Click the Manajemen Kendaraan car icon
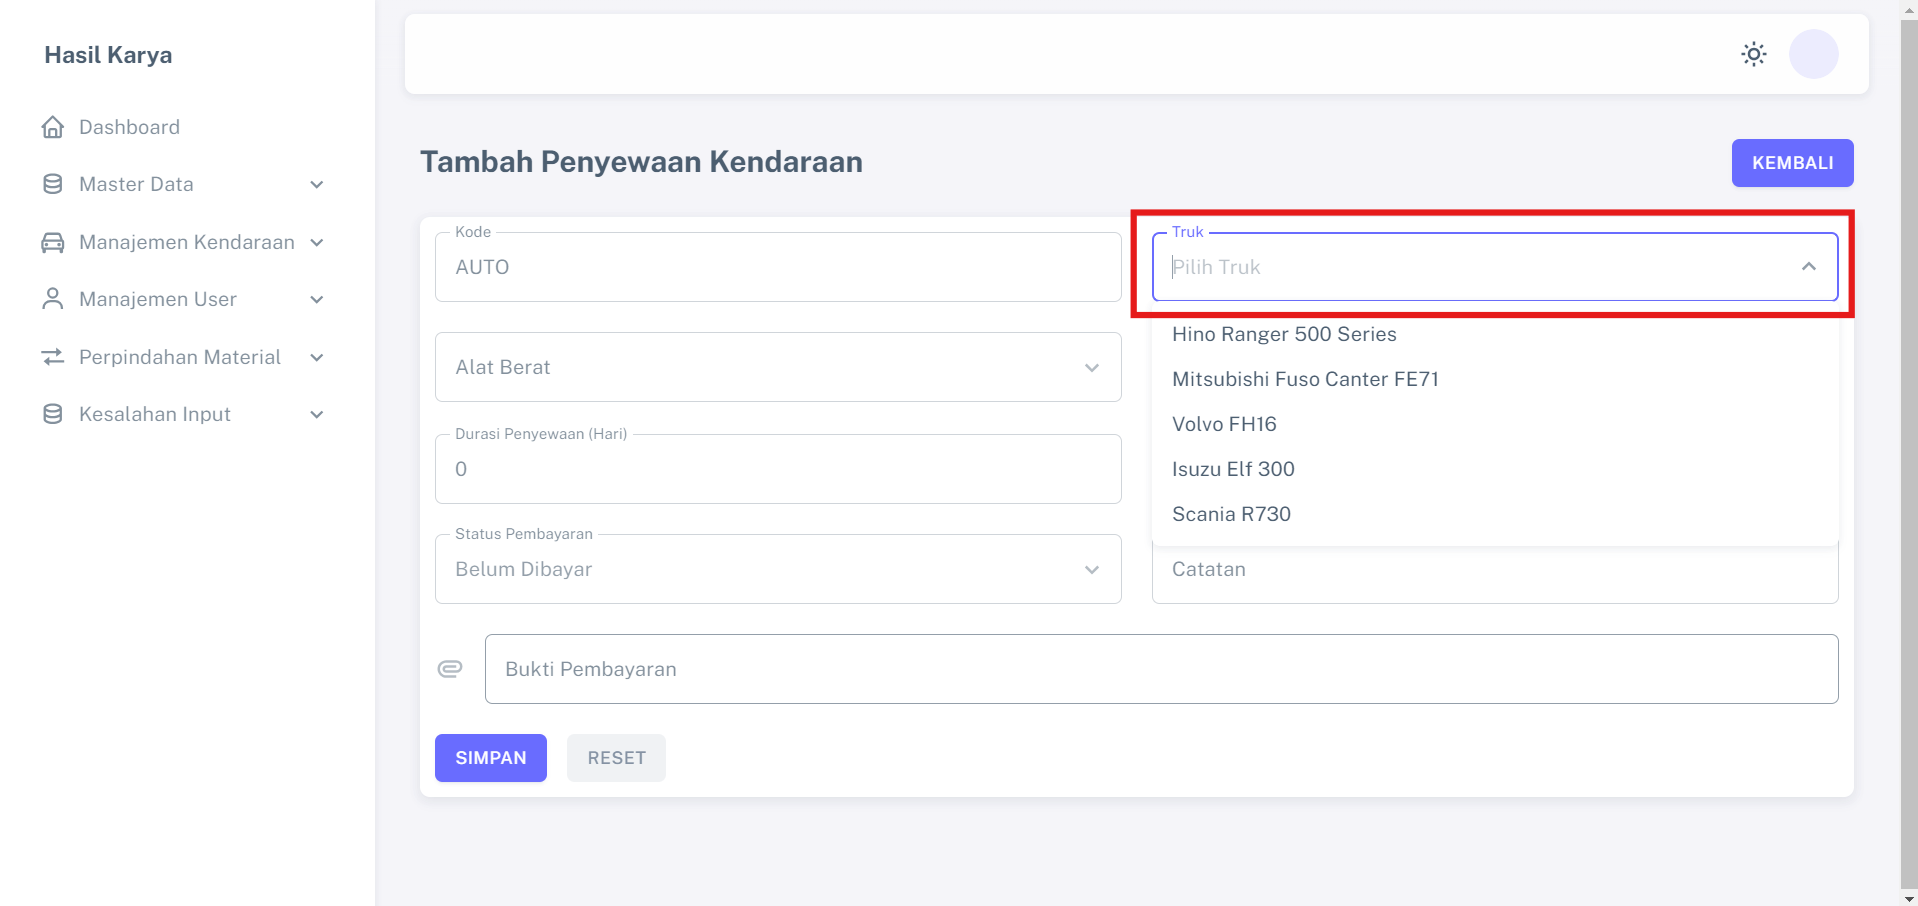This screenshot has height=906, width=1918. (53, 242)
